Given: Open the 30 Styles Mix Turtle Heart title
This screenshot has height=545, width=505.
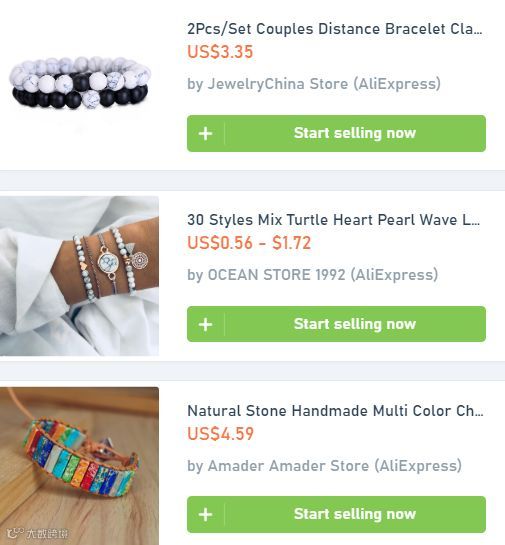Looking at the screenshot, I should (x=334, y=220).
